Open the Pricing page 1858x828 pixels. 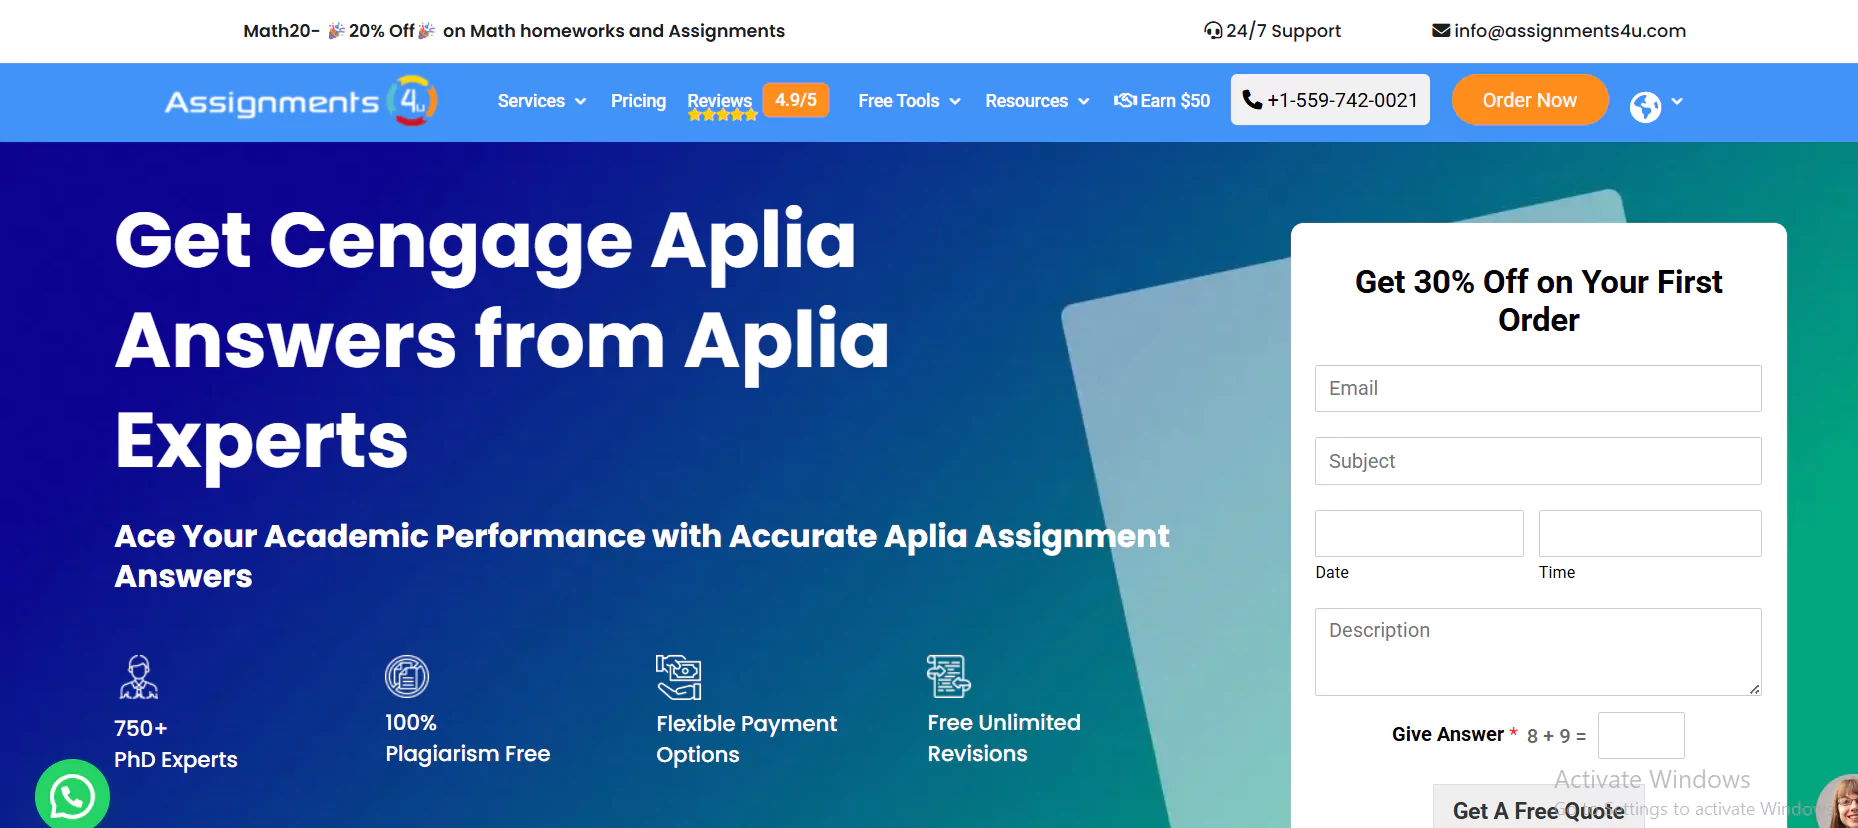(638, 101)
